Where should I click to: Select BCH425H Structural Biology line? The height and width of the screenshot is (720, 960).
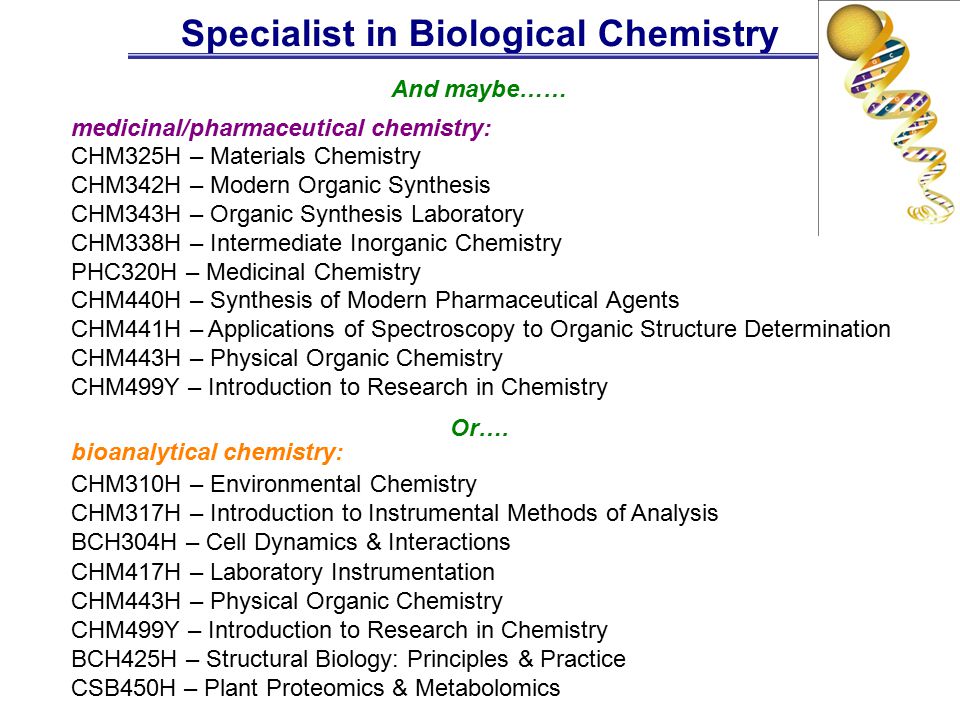[x=348, y=659]
